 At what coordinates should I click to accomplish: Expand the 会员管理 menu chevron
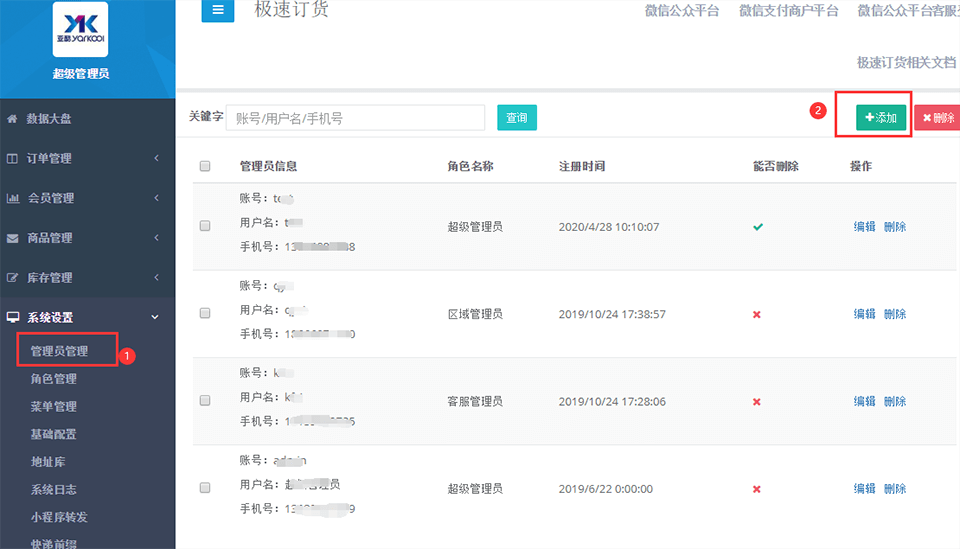pyautogui.click(x=157, y=198)
